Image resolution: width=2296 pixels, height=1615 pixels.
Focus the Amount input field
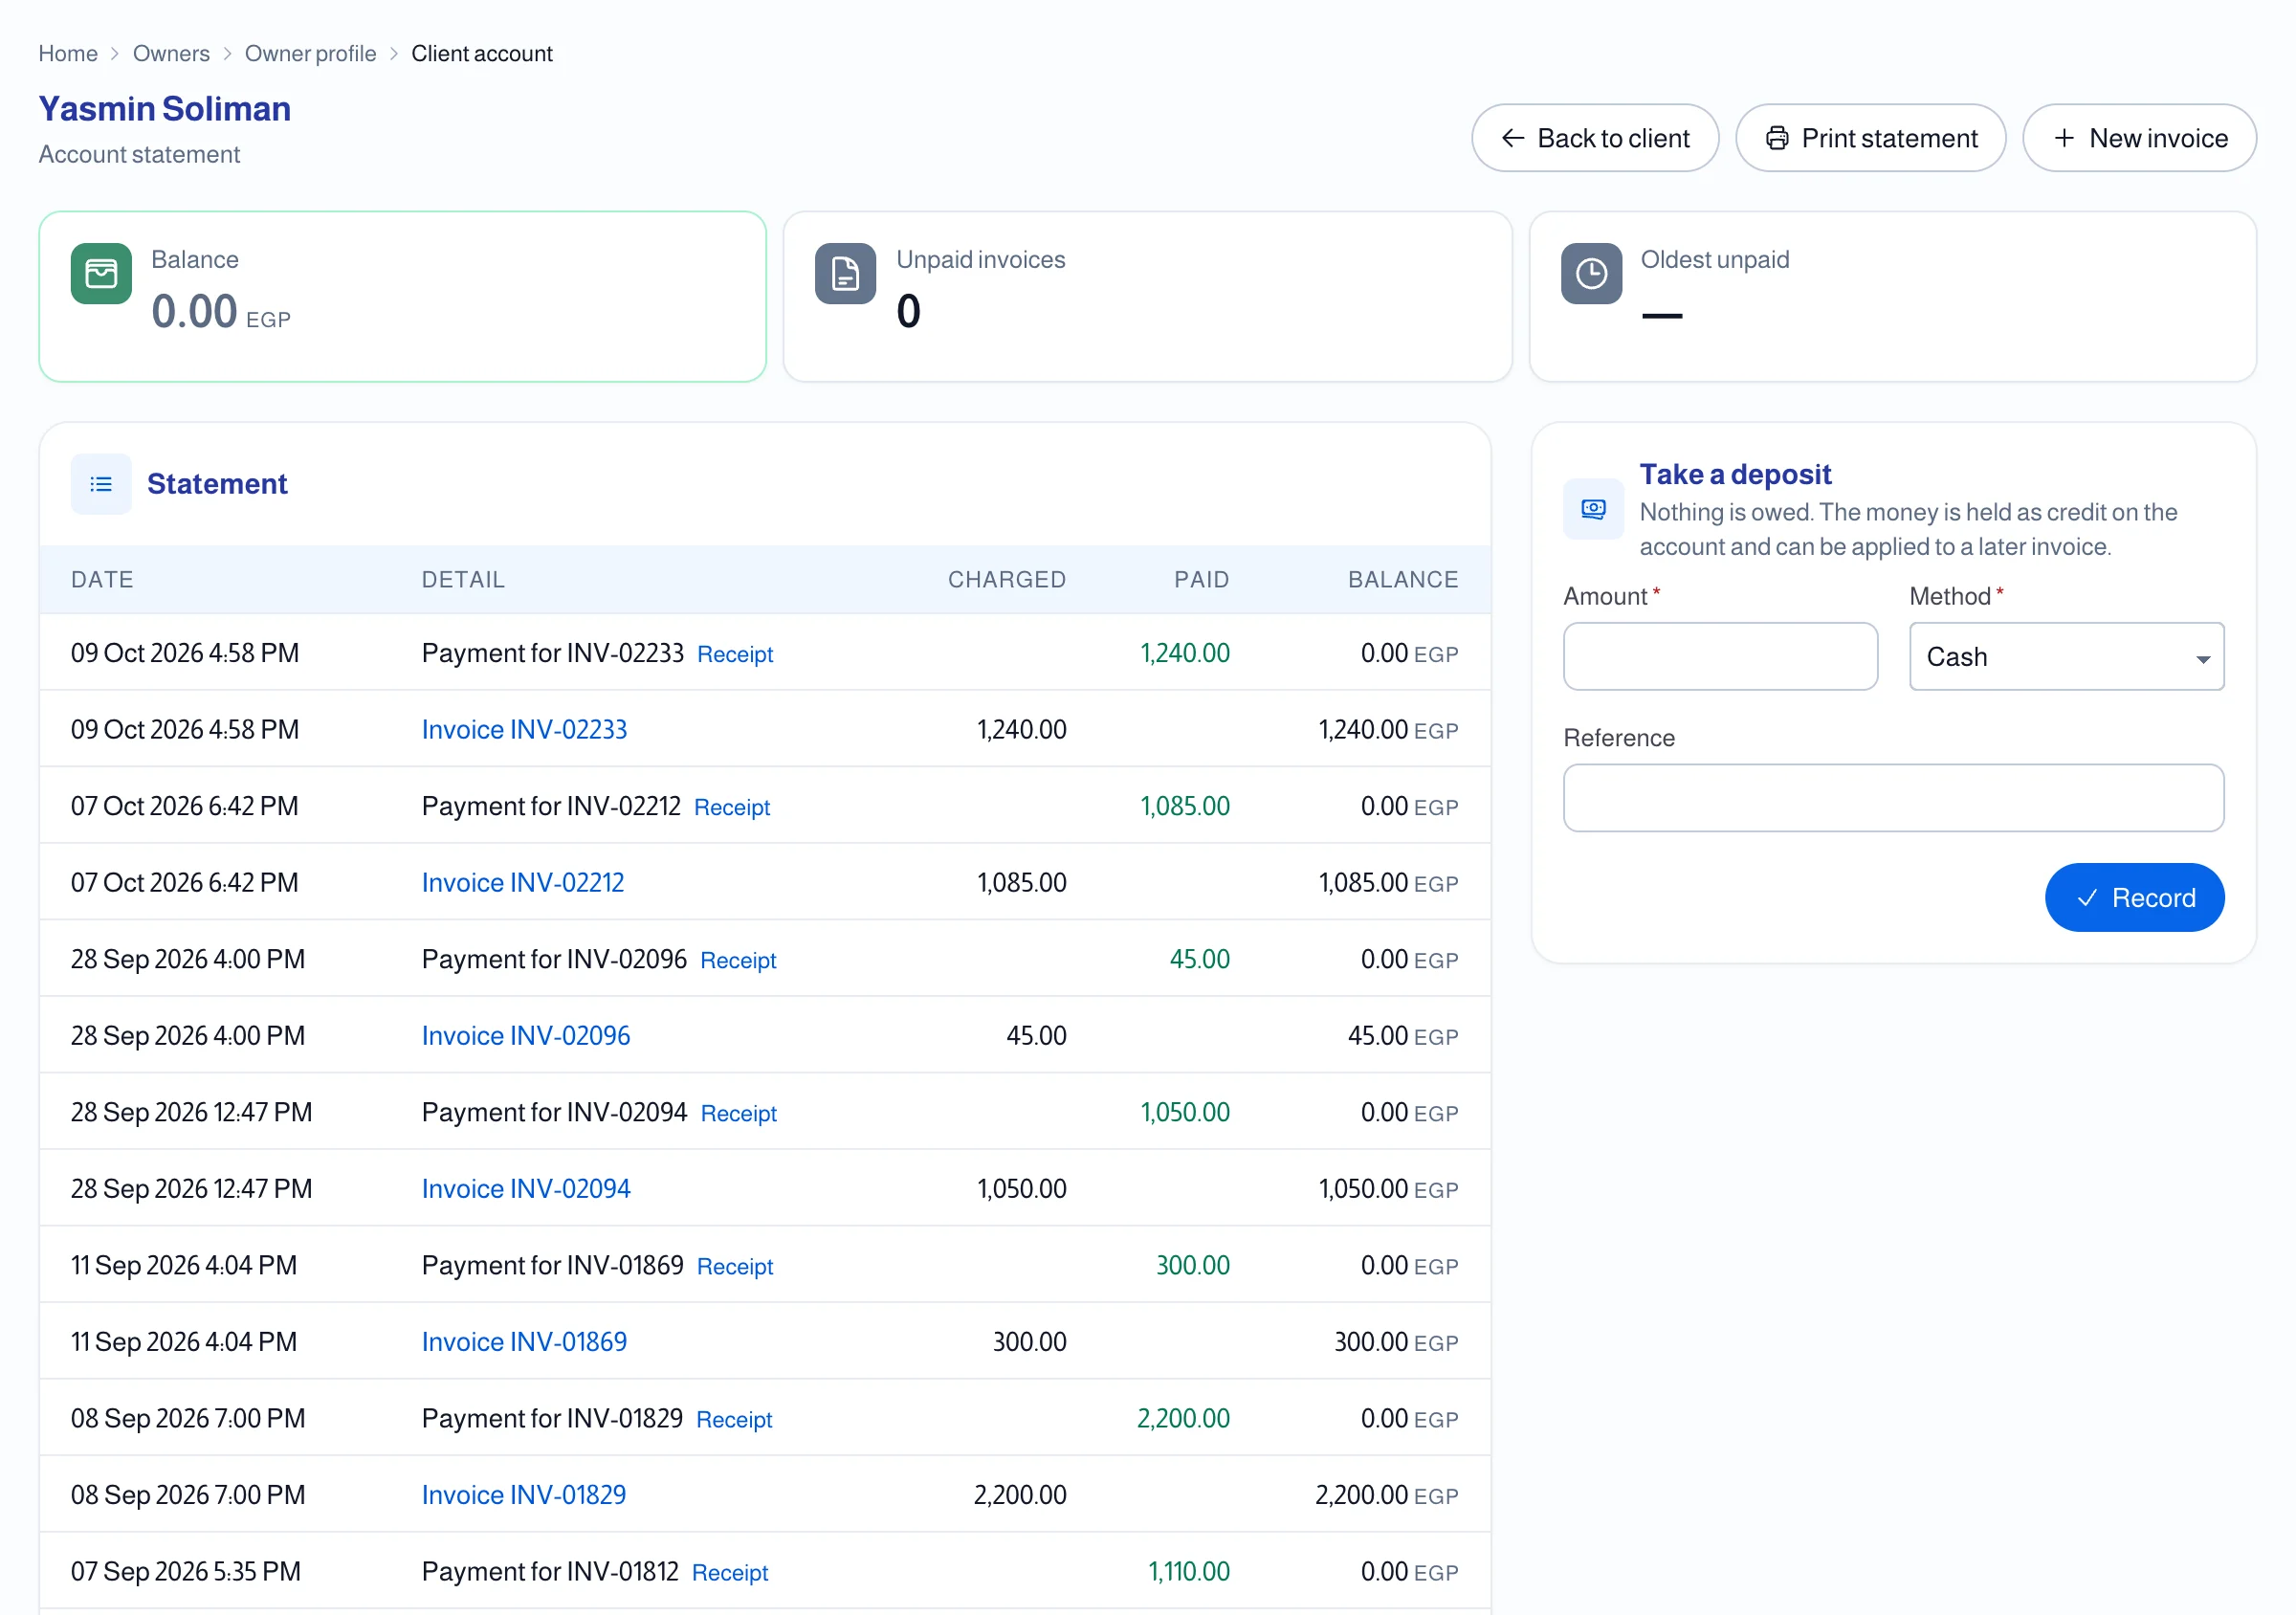pyautogui.click(x=1720, y=657)
